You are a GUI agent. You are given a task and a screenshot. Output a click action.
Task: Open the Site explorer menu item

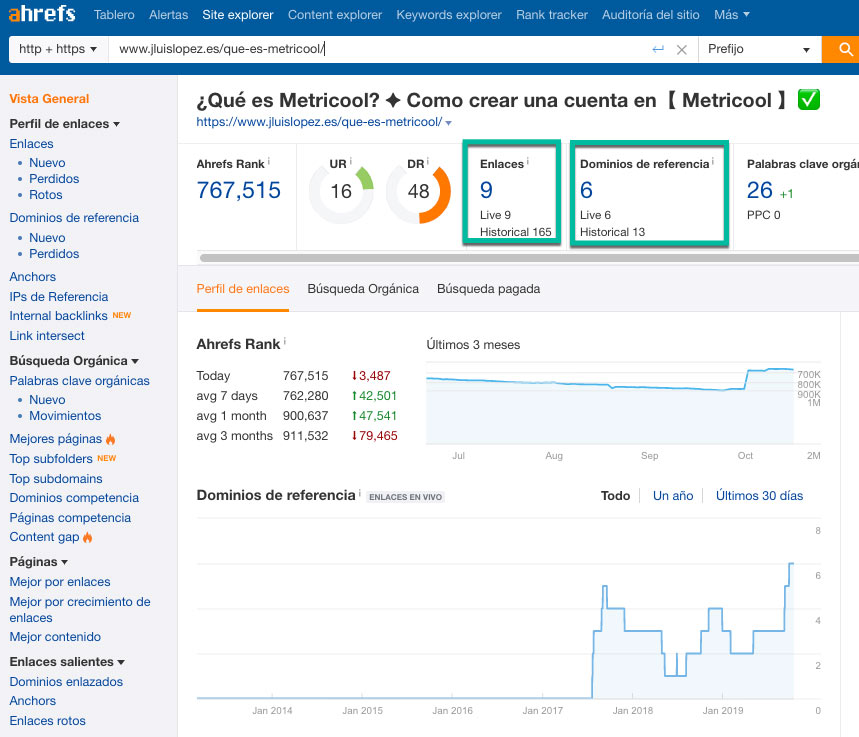click(236, 15)
